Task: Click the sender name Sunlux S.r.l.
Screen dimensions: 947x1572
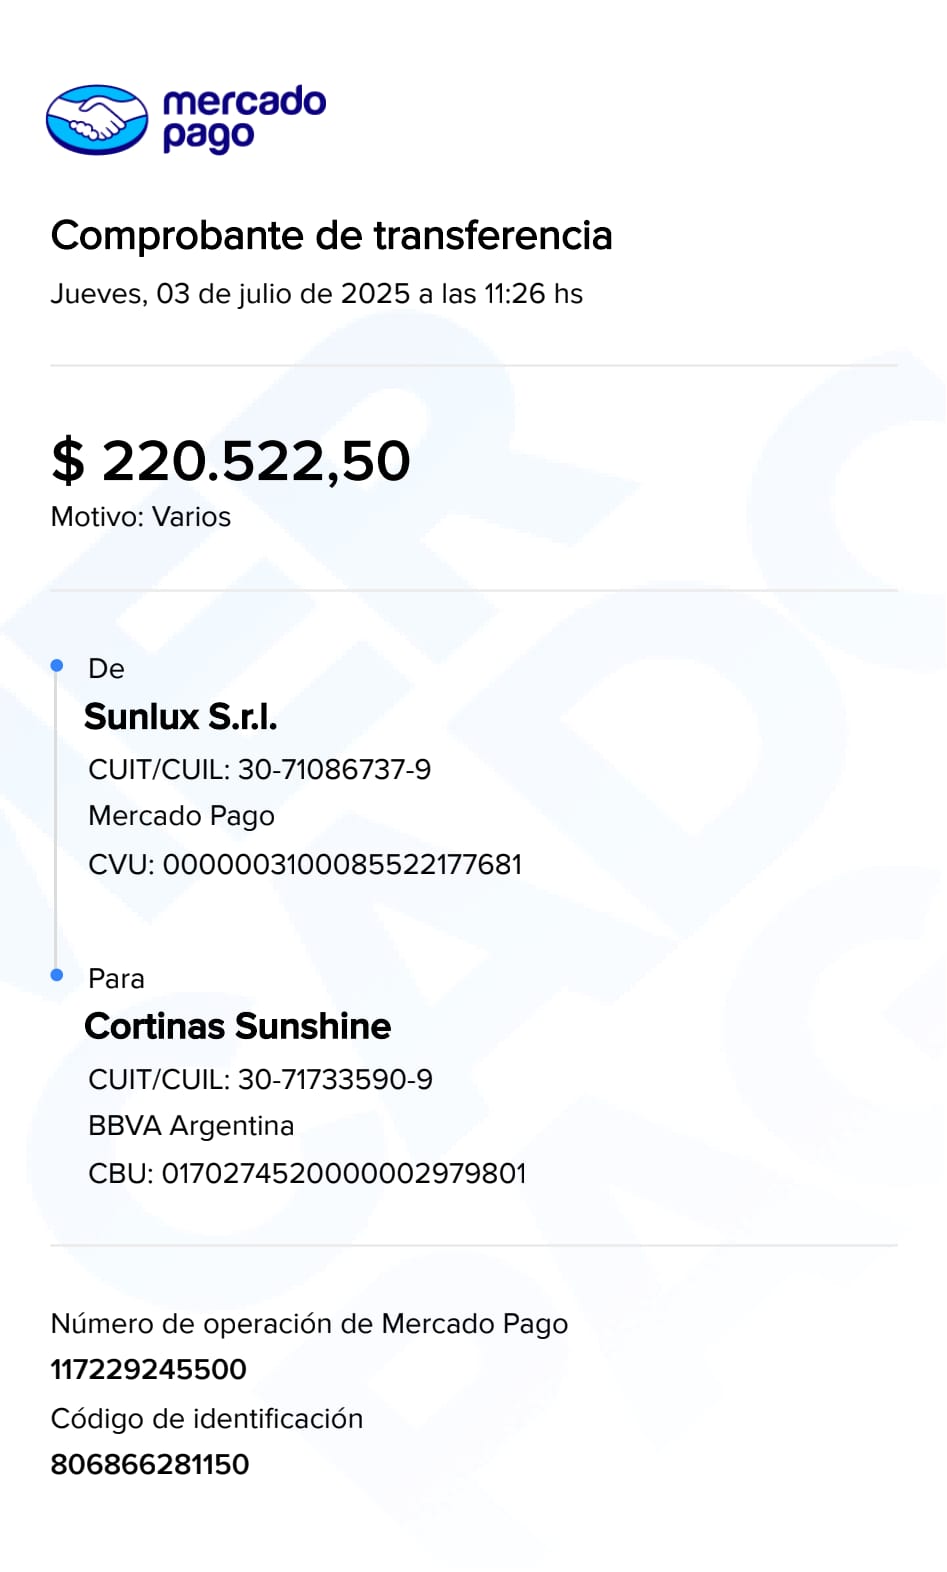Action: pos(180,717)
